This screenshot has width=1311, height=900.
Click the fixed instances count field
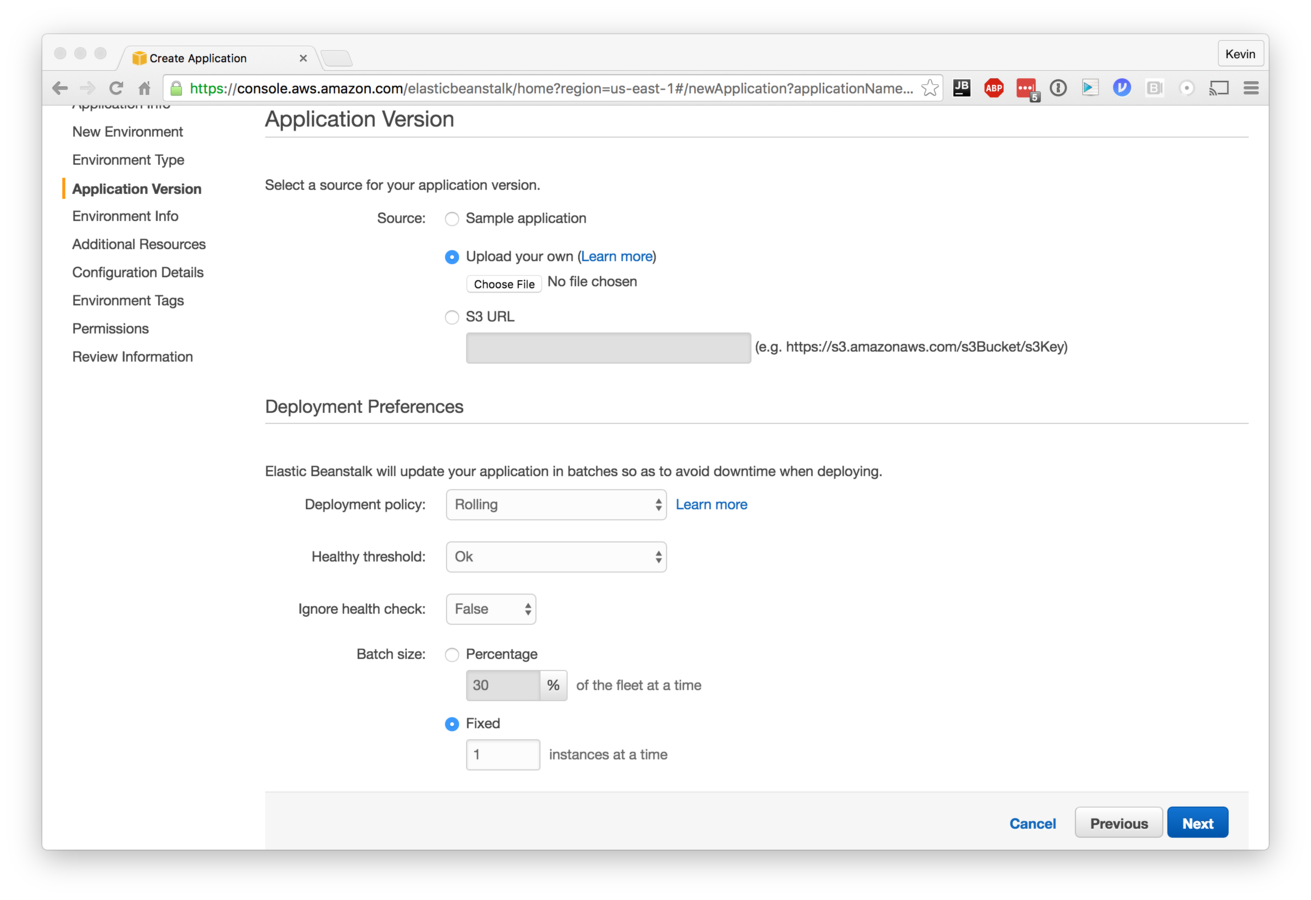[503, 755]
